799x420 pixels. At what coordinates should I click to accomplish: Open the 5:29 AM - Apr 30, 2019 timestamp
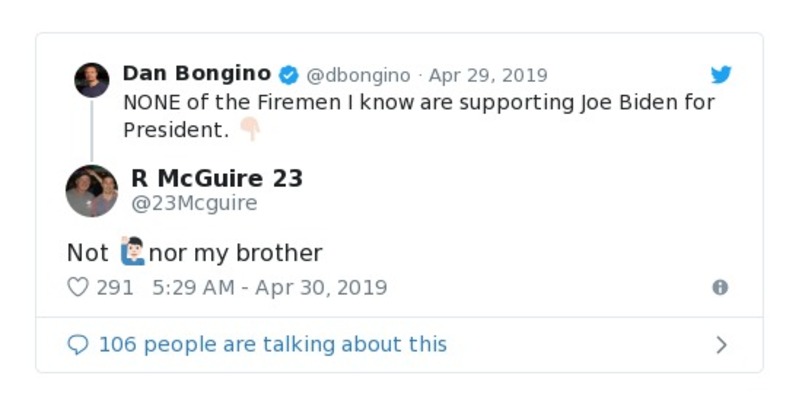point(269,287)
